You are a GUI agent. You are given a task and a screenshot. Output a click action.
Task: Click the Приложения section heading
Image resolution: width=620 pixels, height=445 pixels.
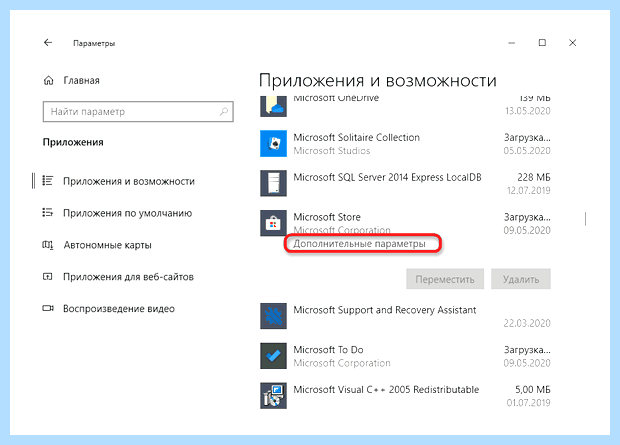(73, 142)
